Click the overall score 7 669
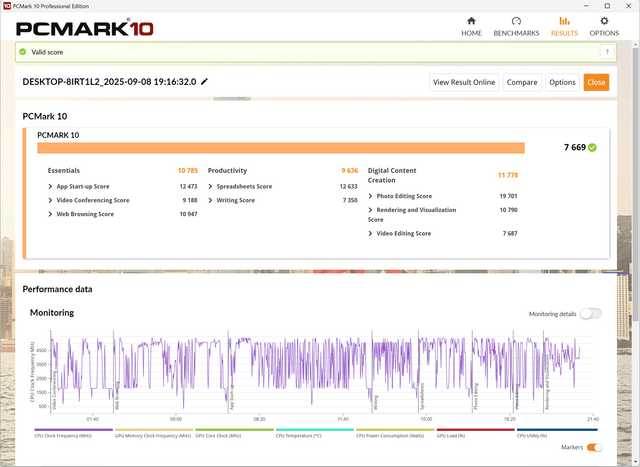 575,147
